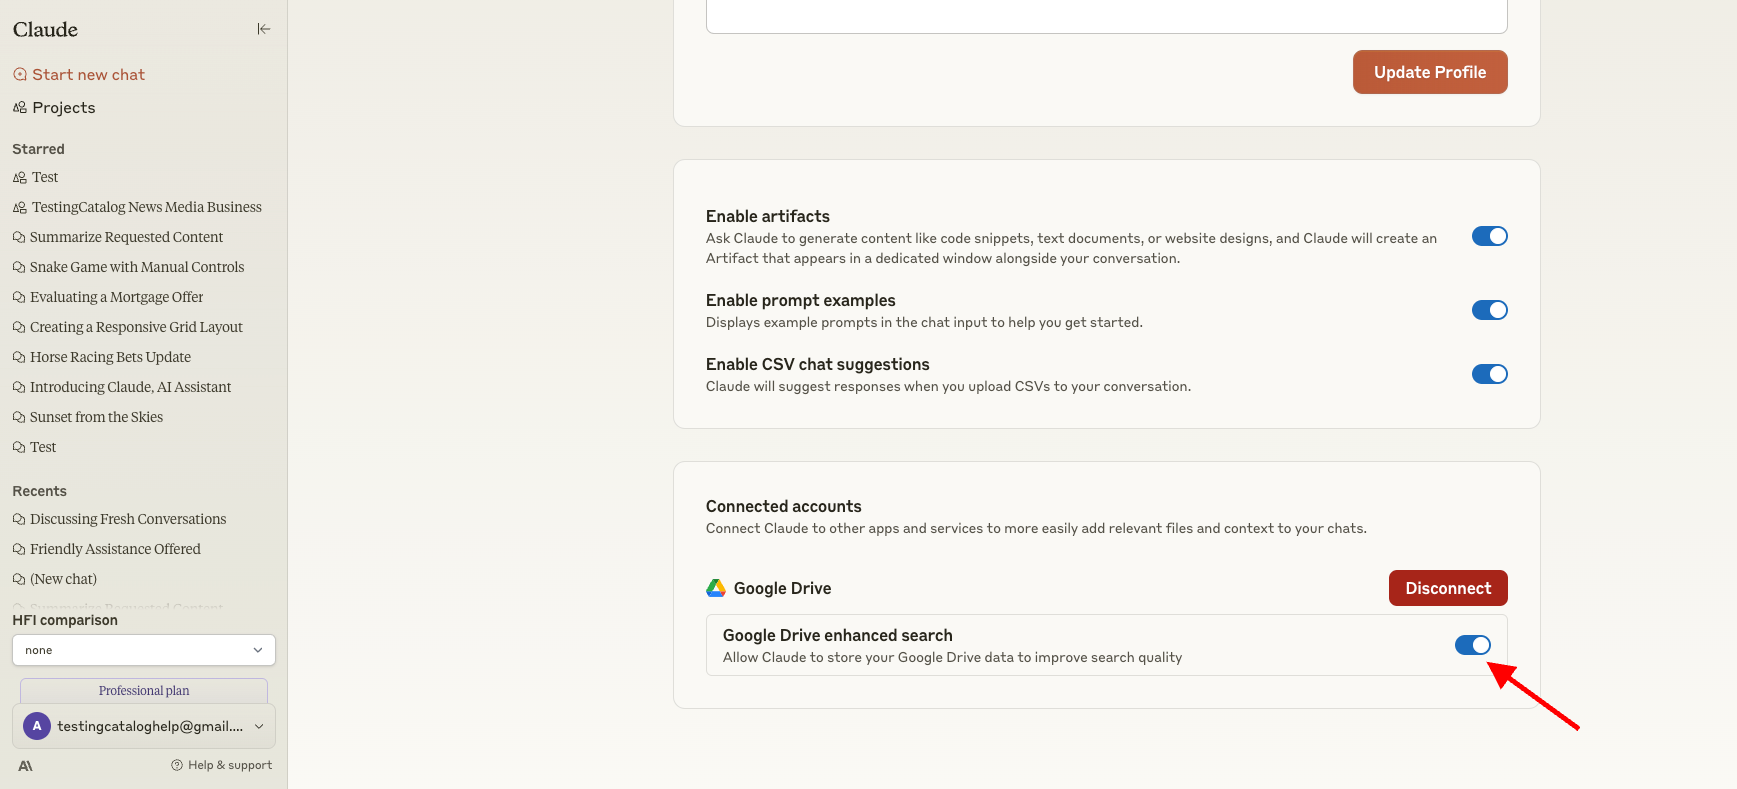Click the account avatar icon

coord(37,726)
